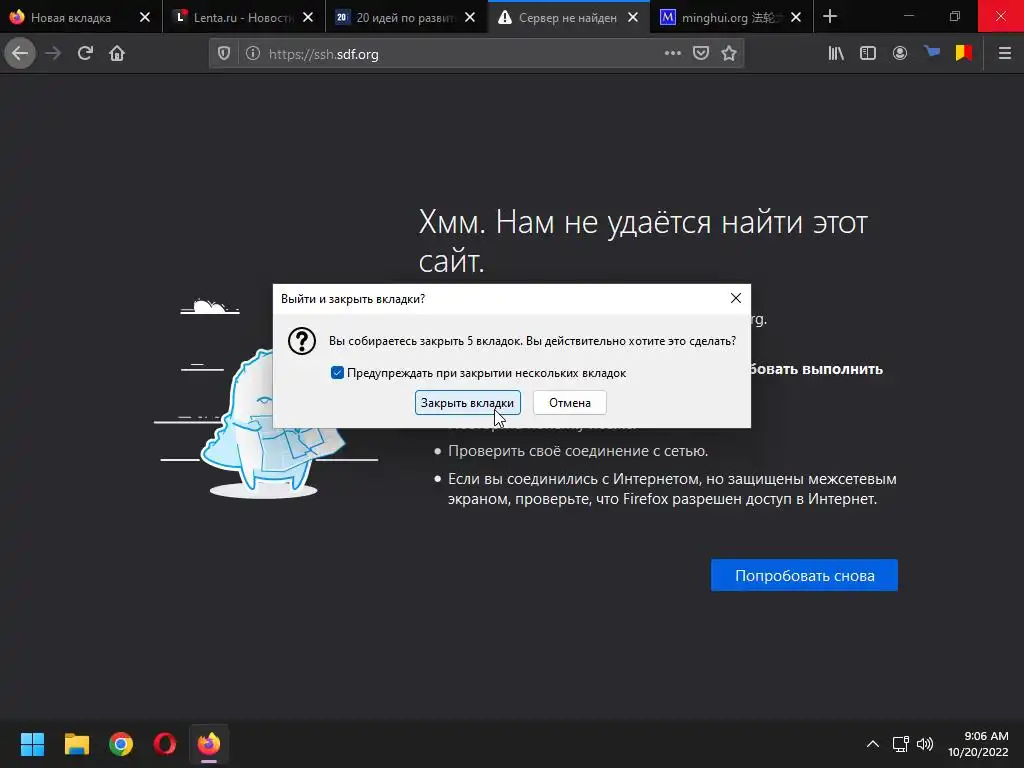Launch Google Chrome from taskbar

[121, 744]
